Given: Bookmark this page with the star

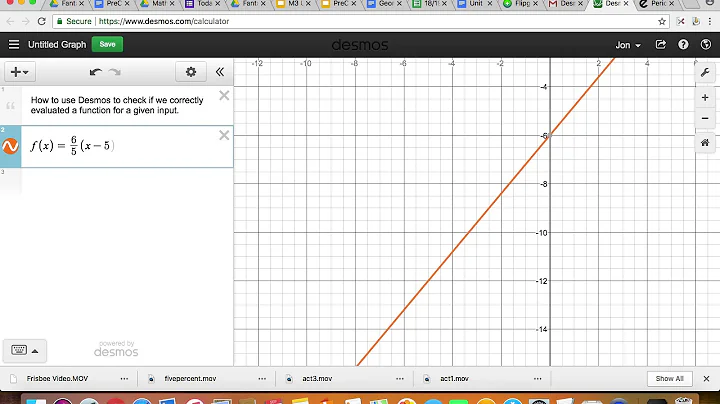Looking at the screenshot, I should [x=662, y=21].
